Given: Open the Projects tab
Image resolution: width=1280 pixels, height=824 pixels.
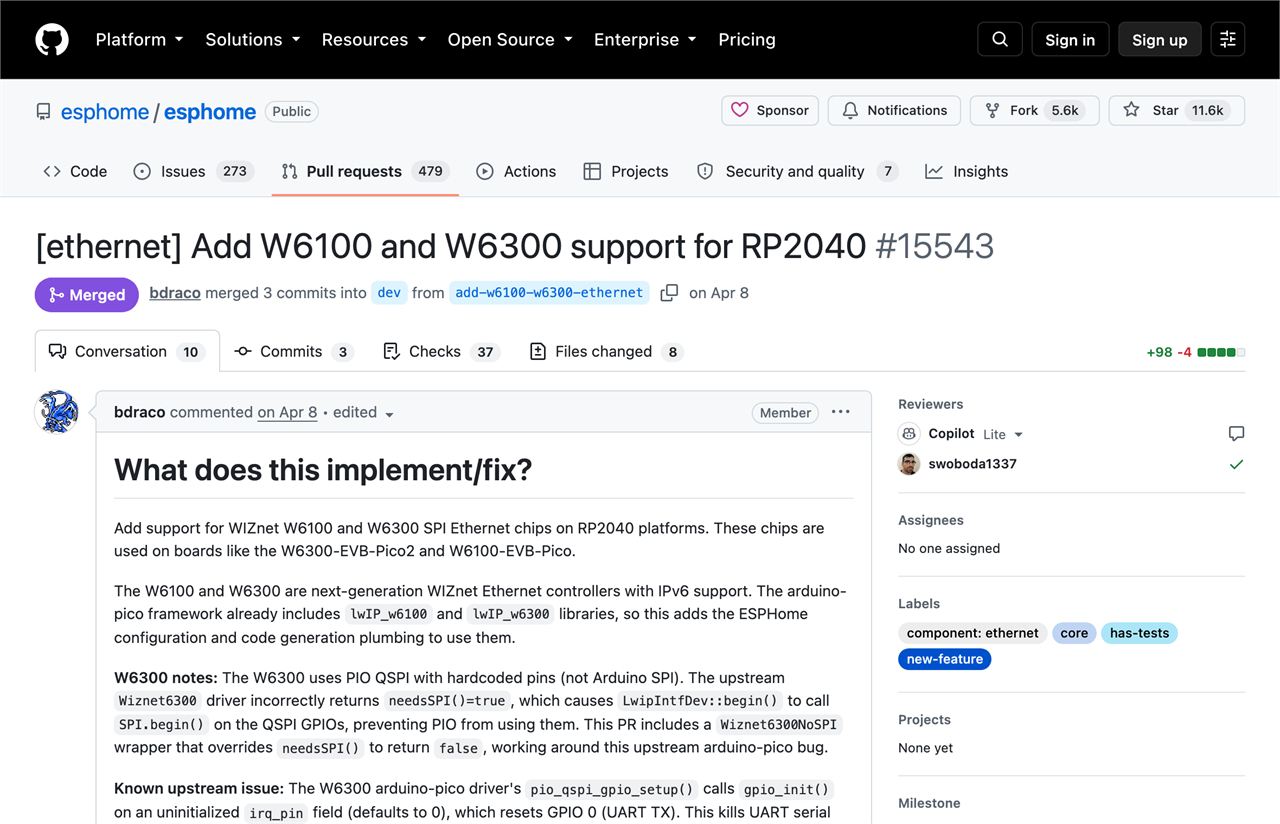Looking at the screenshot, I should [x=626, y=171].
